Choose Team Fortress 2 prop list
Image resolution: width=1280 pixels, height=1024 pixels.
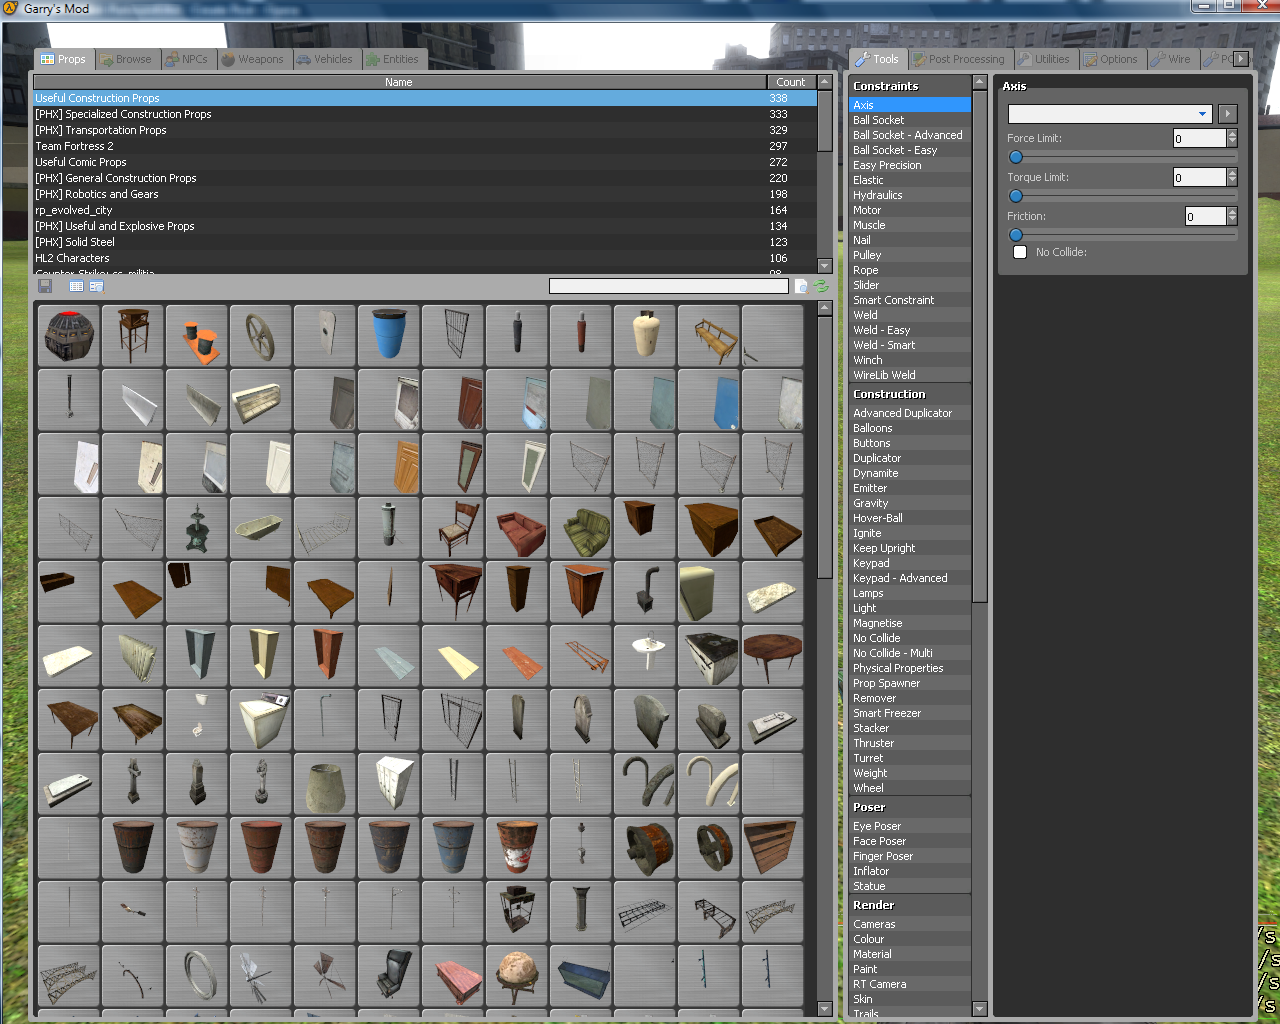(x=75, y=146)
